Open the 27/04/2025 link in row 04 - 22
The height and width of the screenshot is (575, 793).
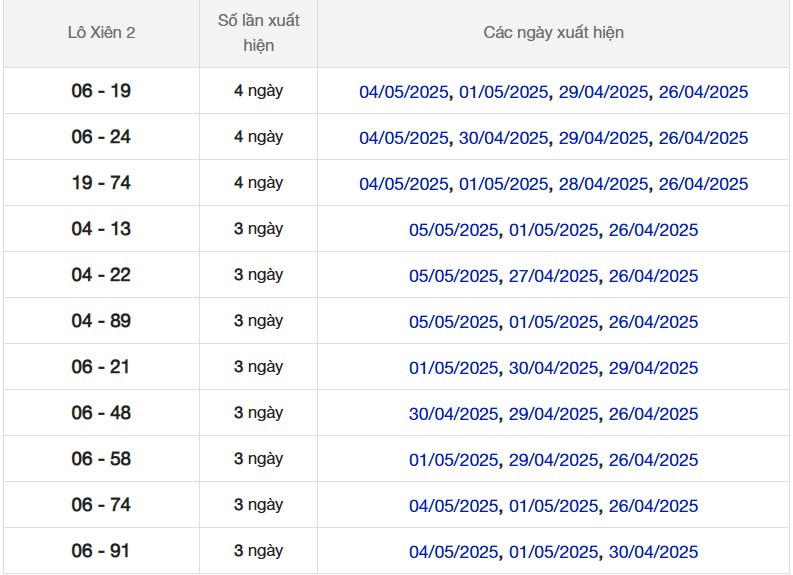553,276
